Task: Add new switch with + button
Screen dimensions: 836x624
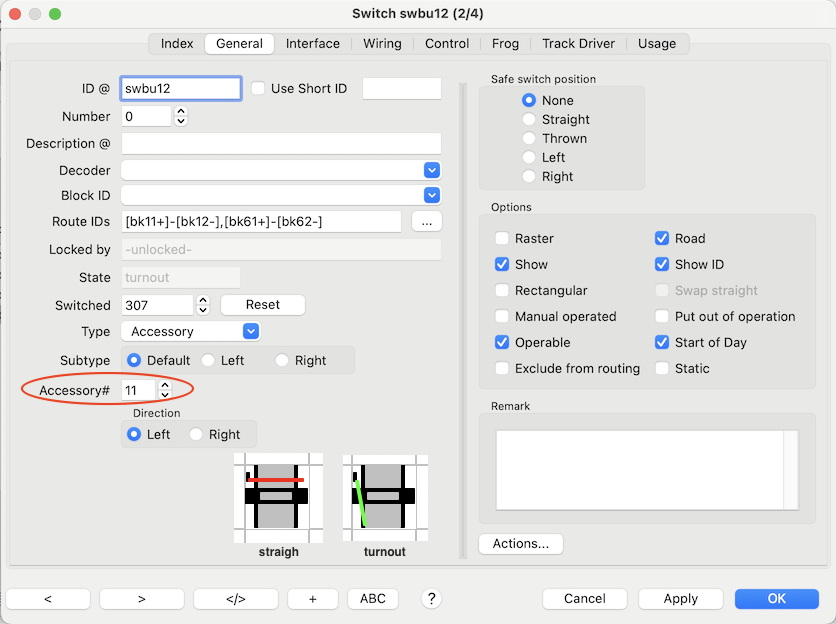Action: pyautogui.click(x=312, y=599)
